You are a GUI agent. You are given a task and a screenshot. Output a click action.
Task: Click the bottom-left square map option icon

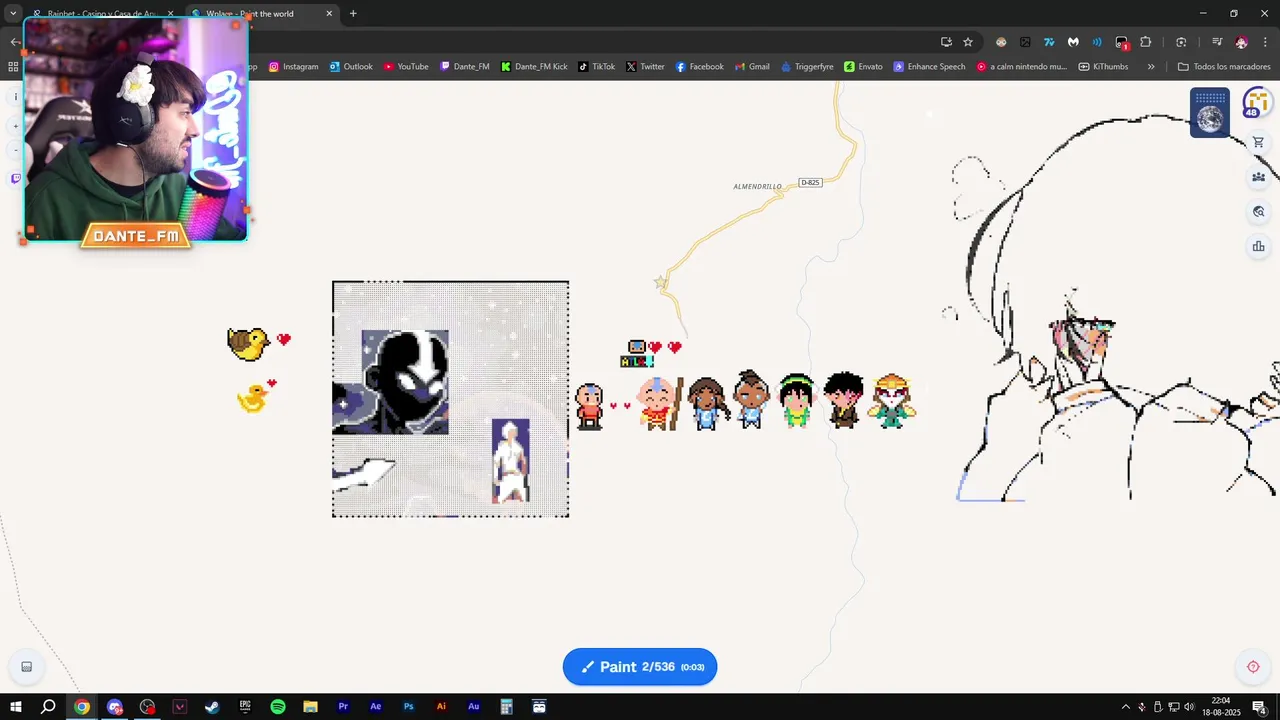tap(27, 667)
